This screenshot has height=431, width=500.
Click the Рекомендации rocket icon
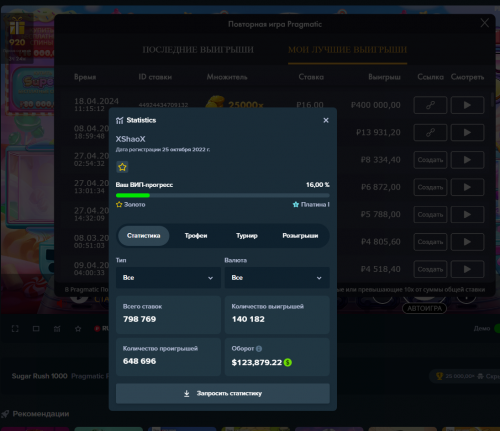tap(5, 414)
